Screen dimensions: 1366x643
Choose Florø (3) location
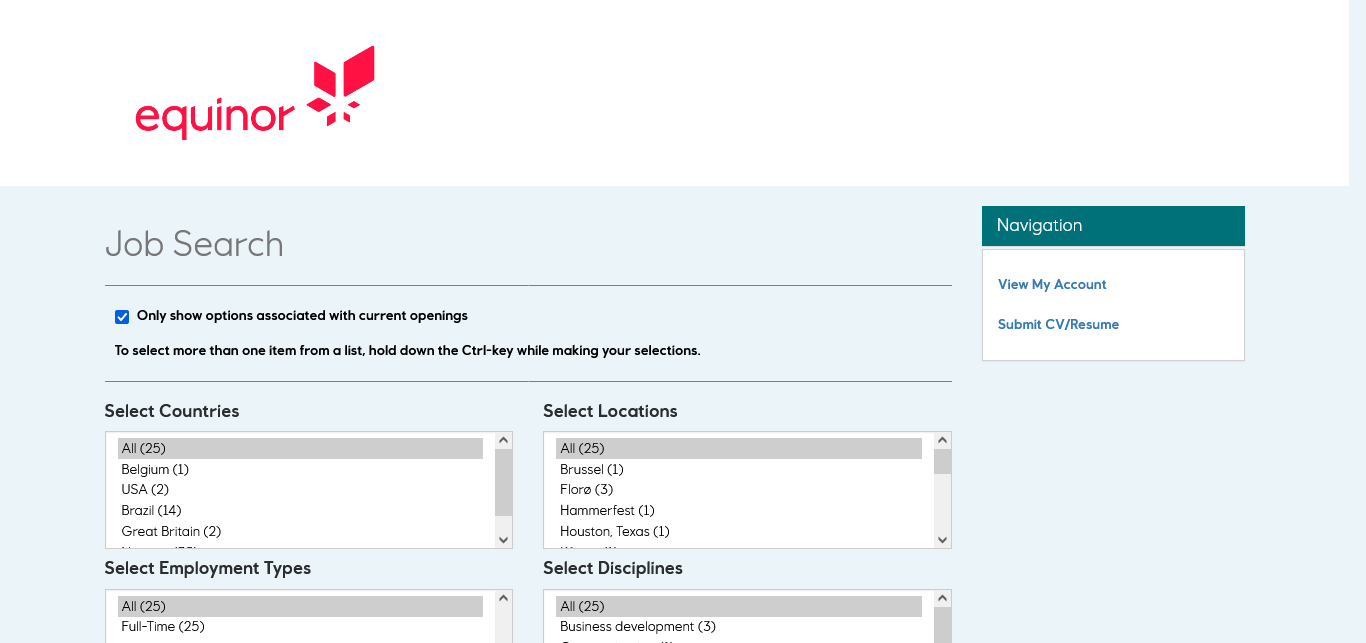(586, 490)
